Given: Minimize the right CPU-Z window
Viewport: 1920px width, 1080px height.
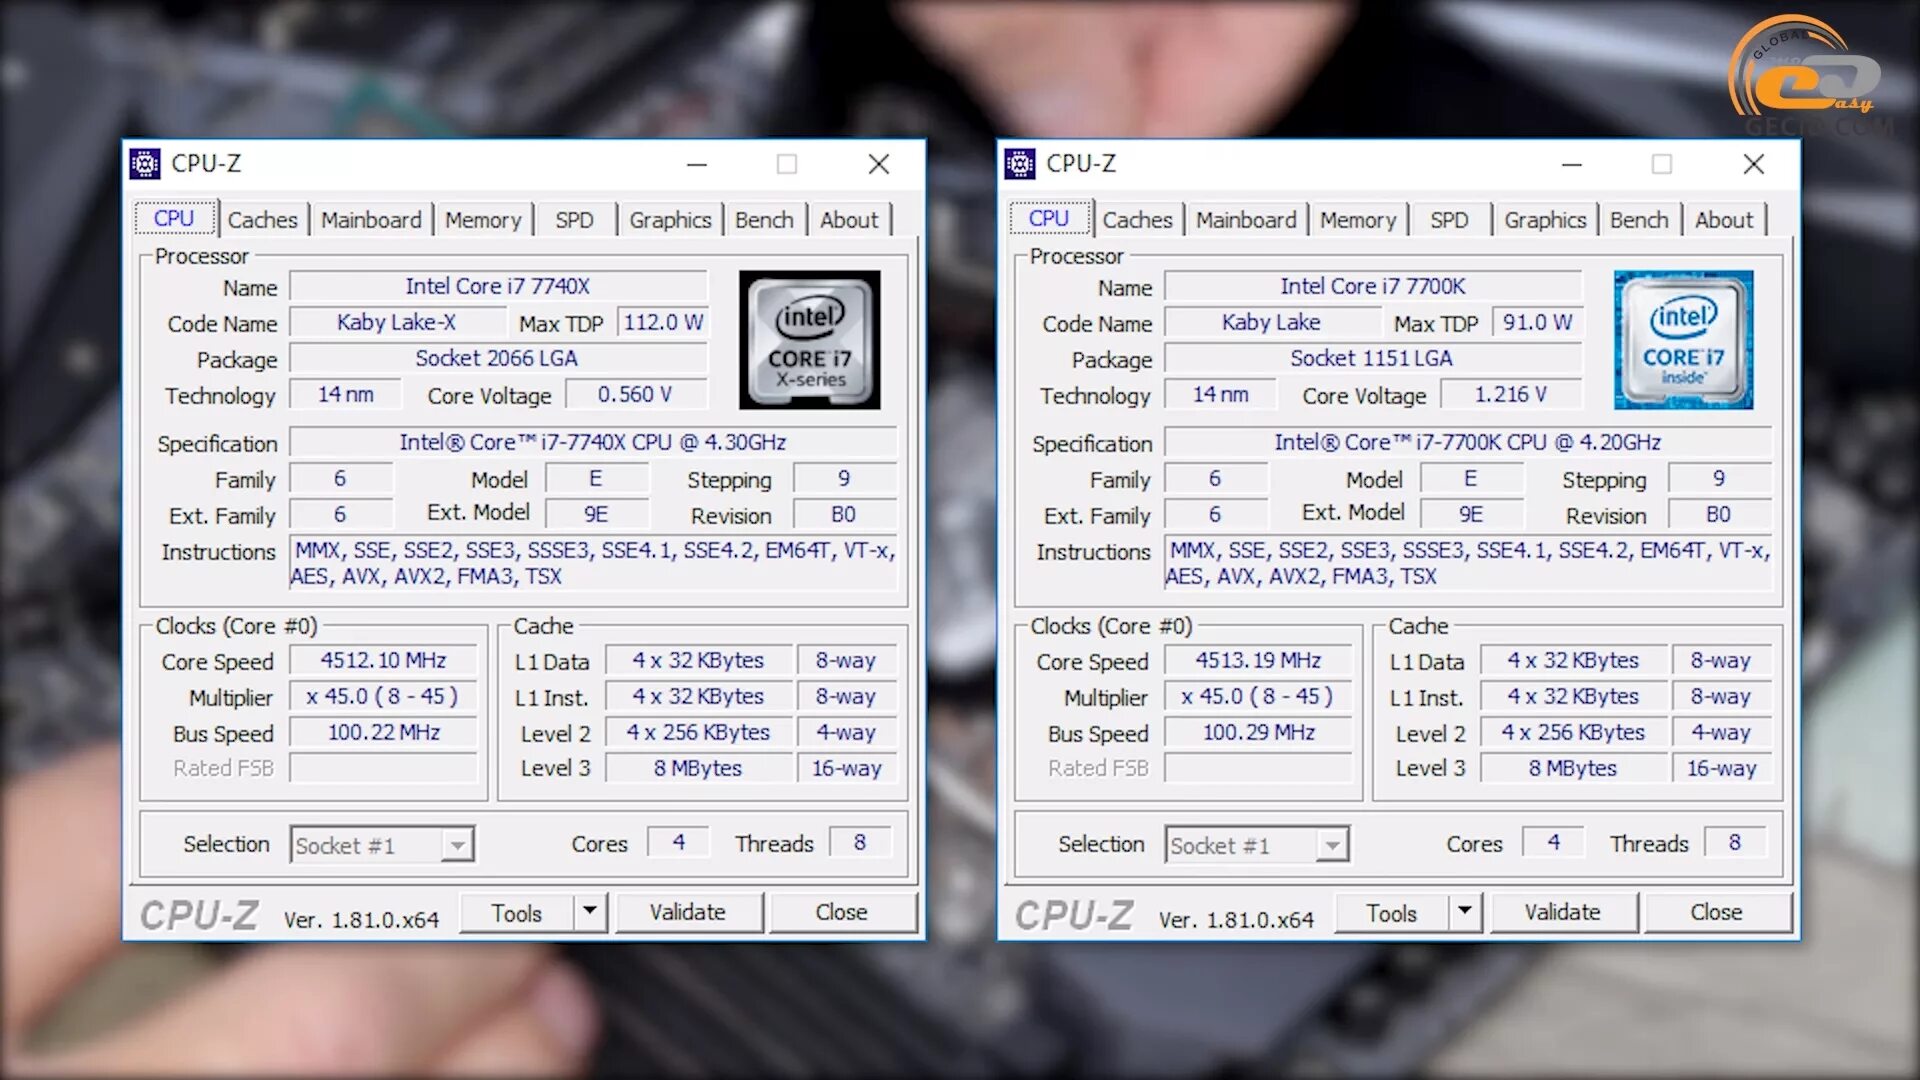Looking at the screenshot, I should point(1572,164).
